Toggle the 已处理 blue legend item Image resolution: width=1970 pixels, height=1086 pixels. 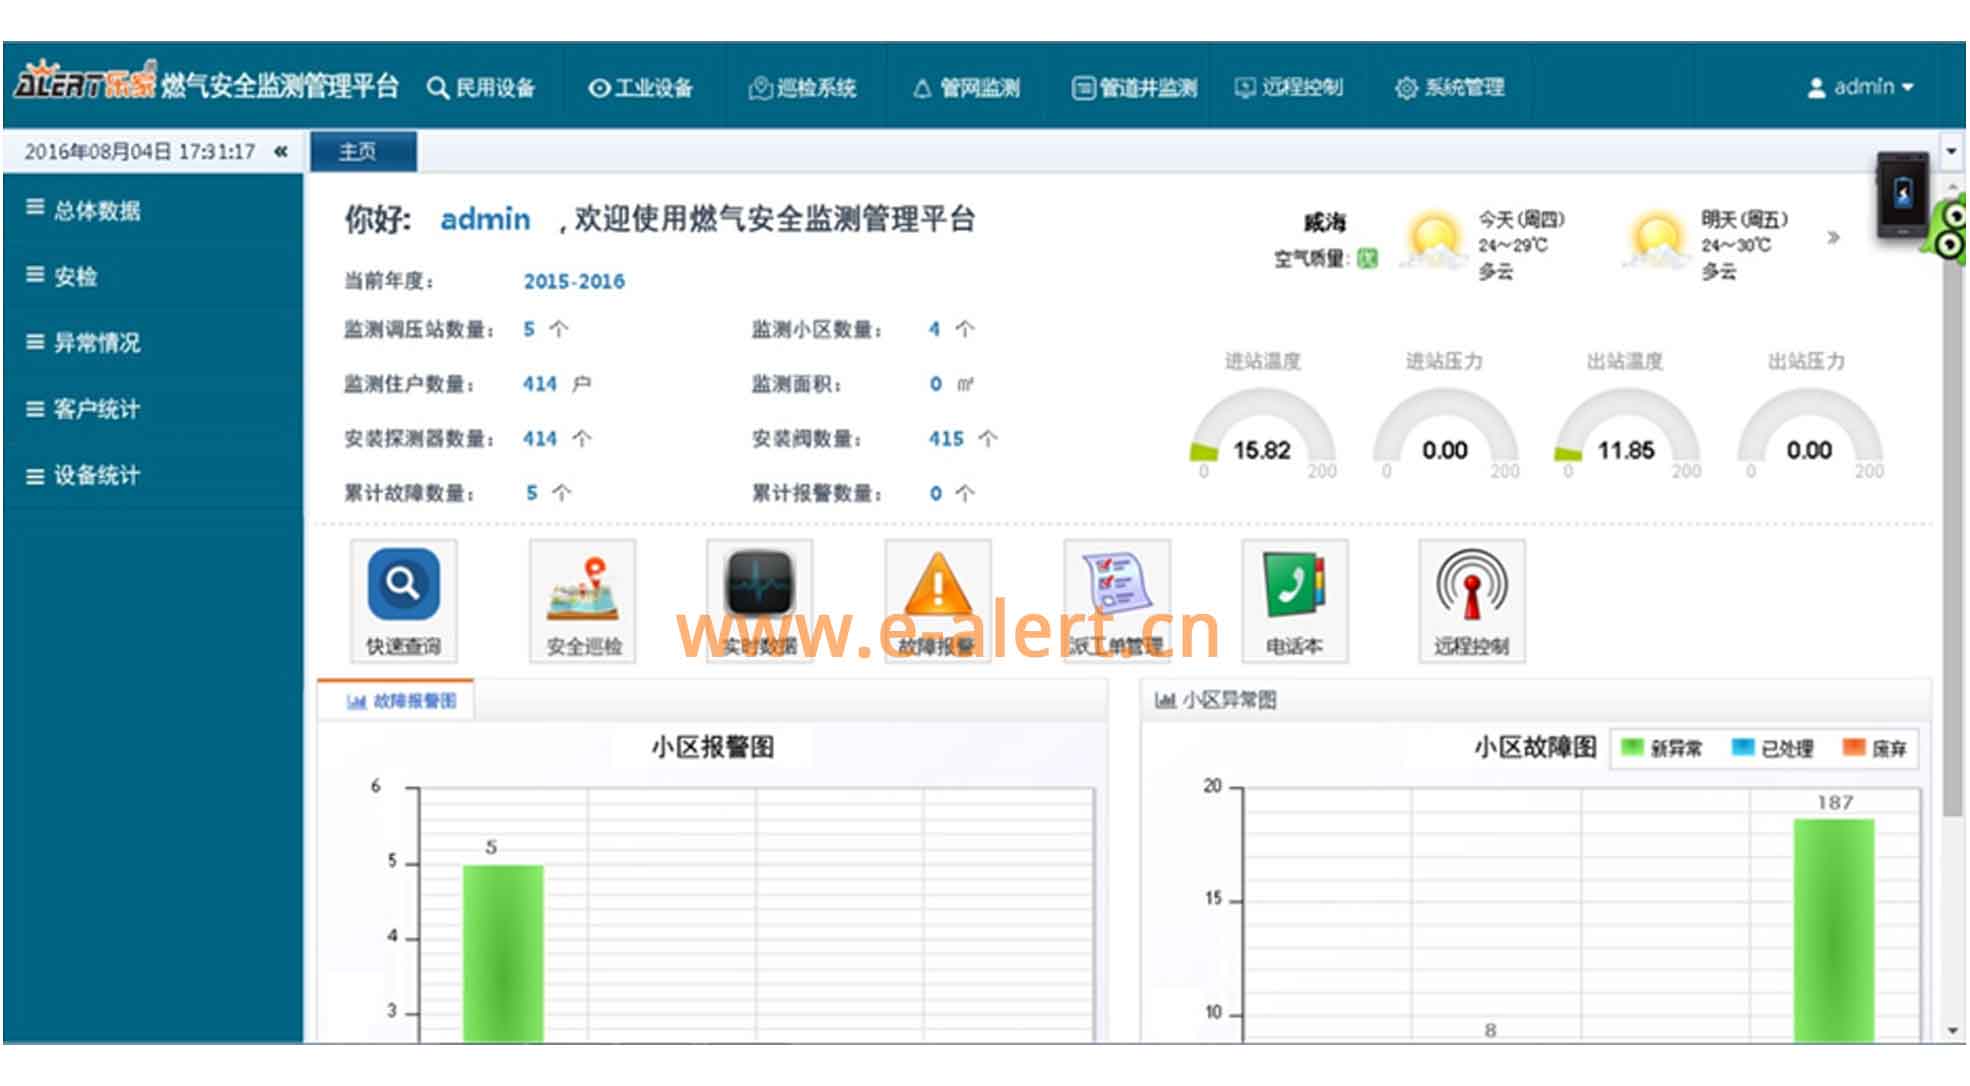pyautogui.click(x=1772, y=748)
